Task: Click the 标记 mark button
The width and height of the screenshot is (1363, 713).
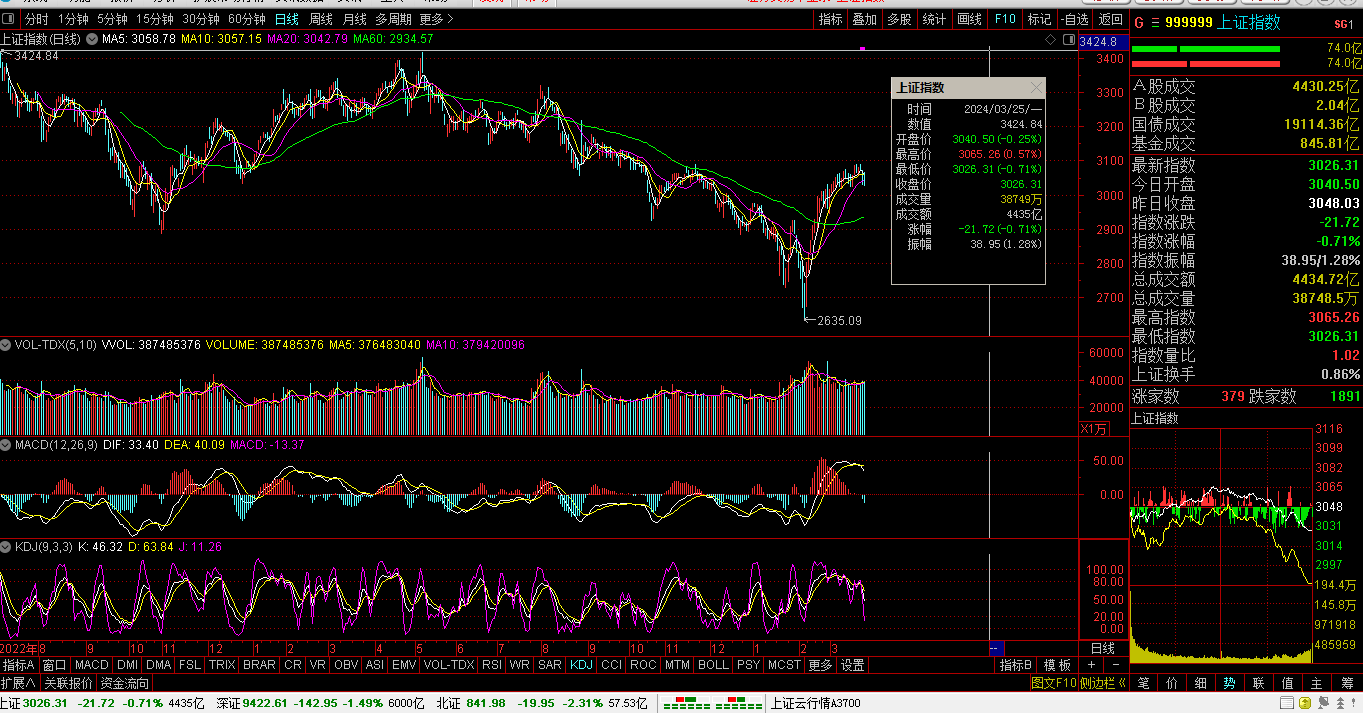Action: [x=1039, y=19]
